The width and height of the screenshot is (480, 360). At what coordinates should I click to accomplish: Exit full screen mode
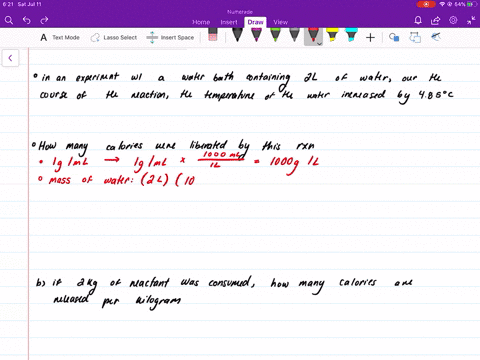point(471,20)
